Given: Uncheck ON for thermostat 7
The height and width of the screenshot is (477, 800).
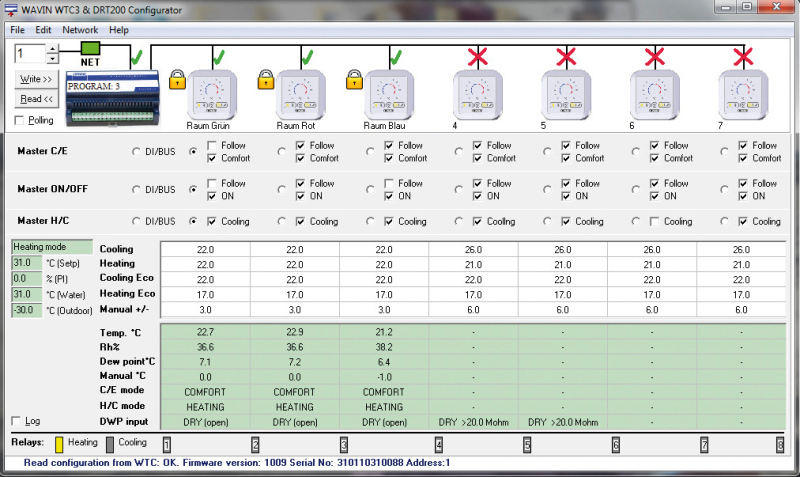Looking at the screenshot, I should (743, 196).
